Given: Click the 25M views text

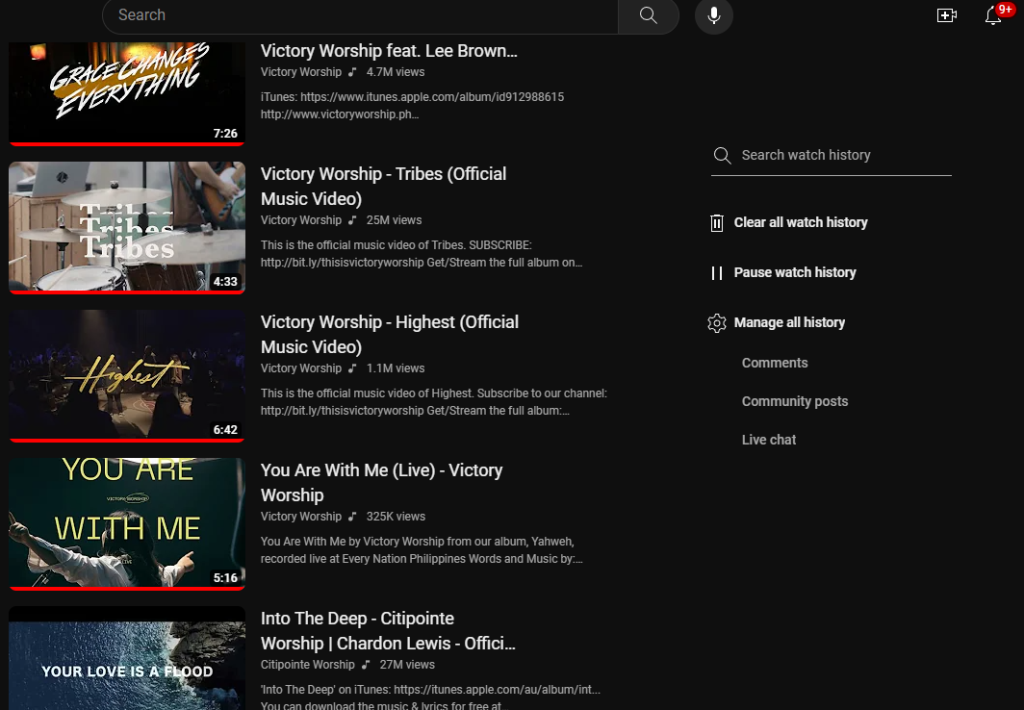Looking at the screenshot, I should 394,220.
